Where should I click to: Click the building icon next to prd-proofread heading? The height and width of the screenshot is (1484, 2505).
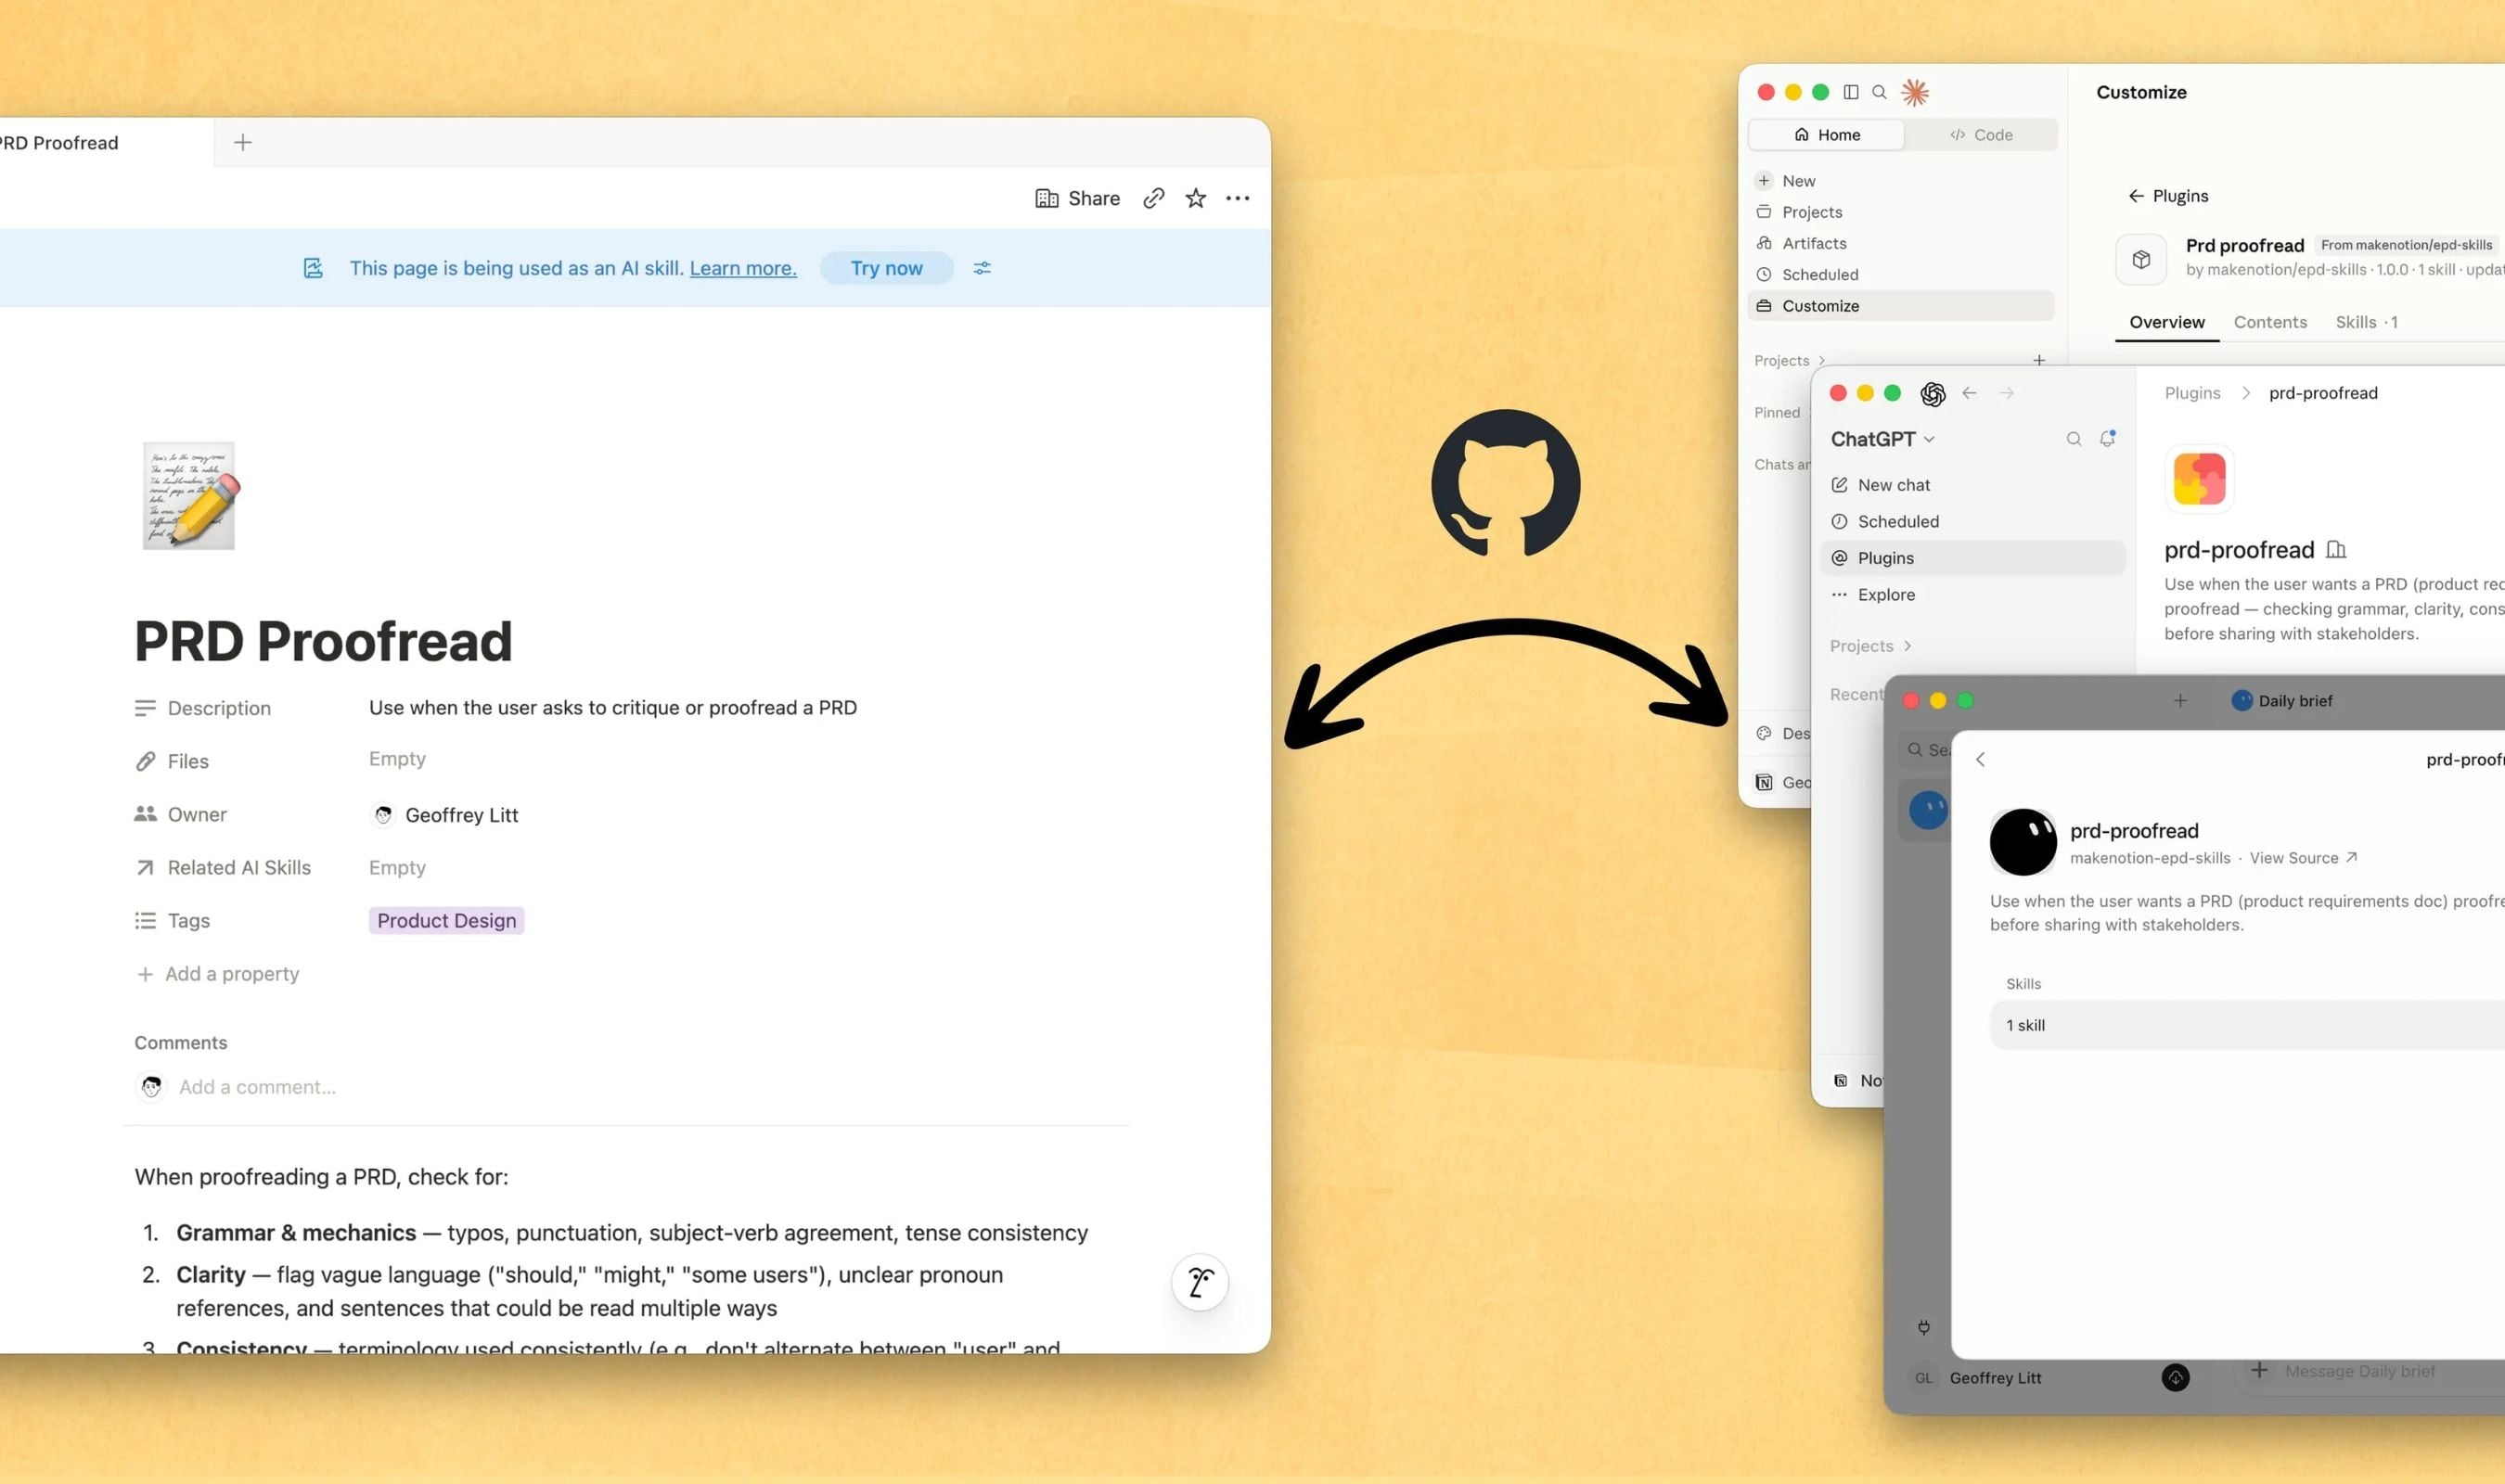coord(2335,549)
